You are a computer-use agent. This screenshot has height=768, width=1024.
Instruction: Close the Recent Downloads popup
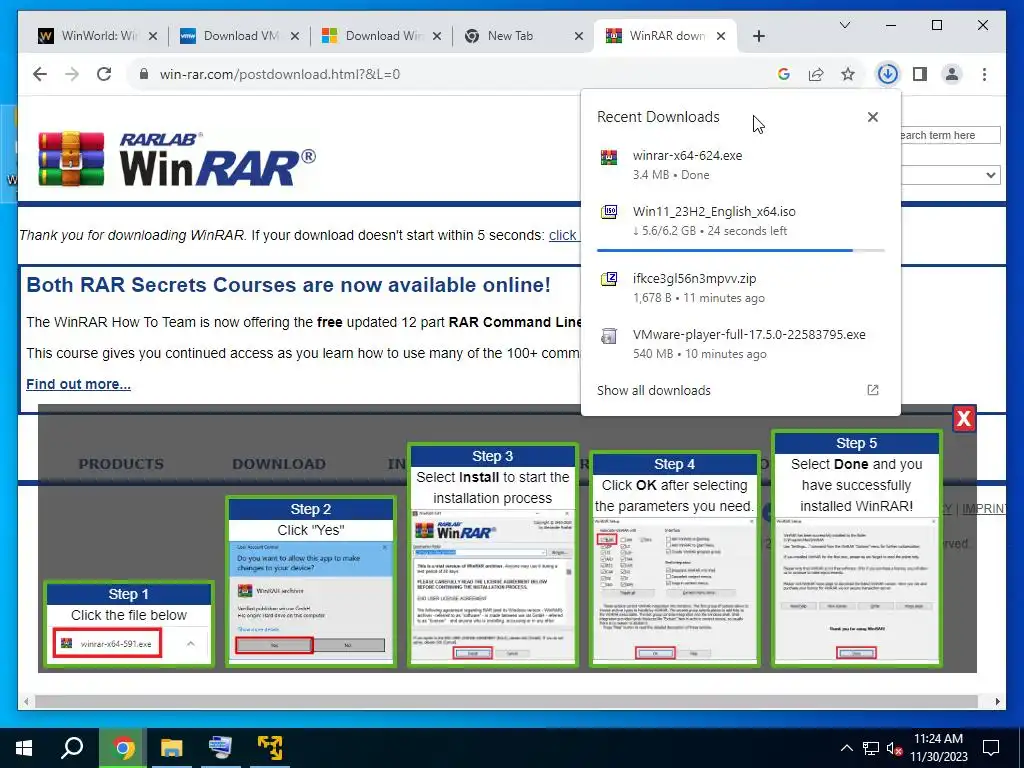(872, 117)
